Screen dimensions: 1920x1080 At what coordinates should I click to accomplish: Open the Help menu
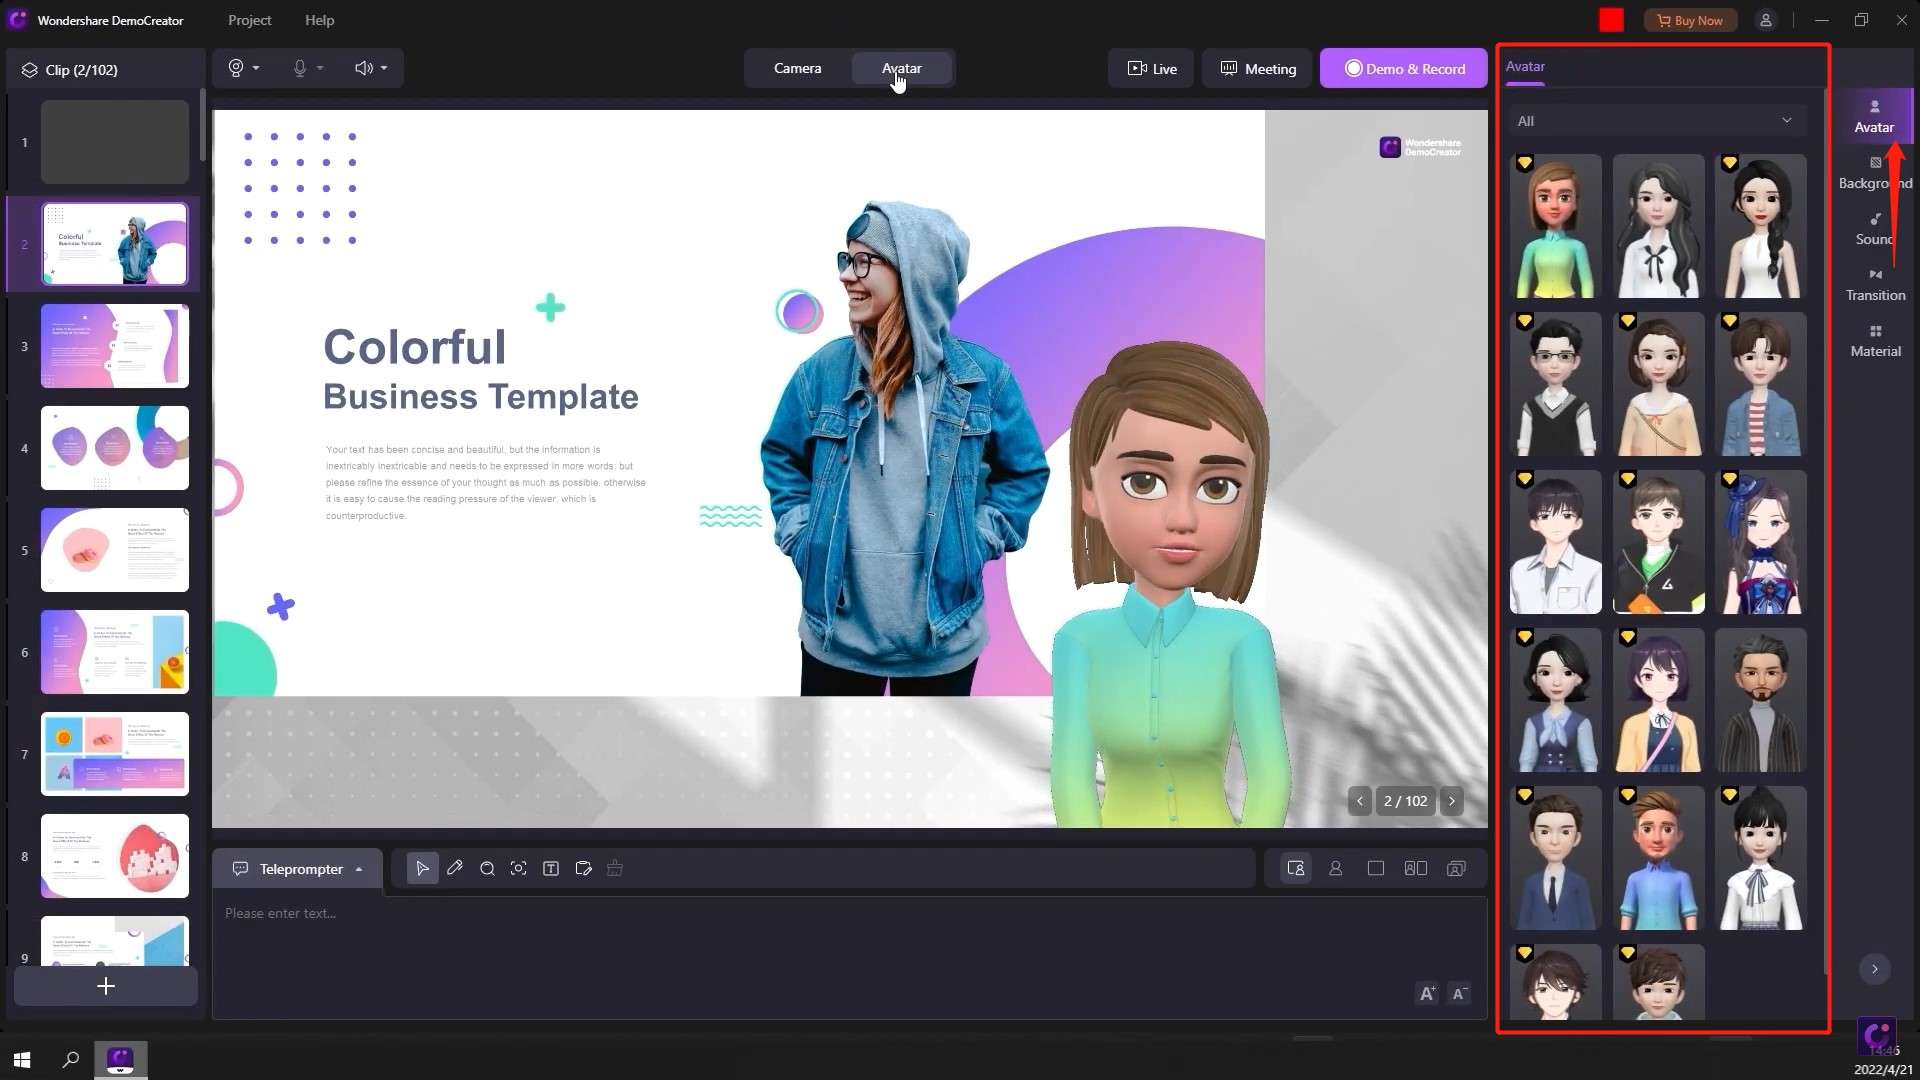(x=319, y=20)
